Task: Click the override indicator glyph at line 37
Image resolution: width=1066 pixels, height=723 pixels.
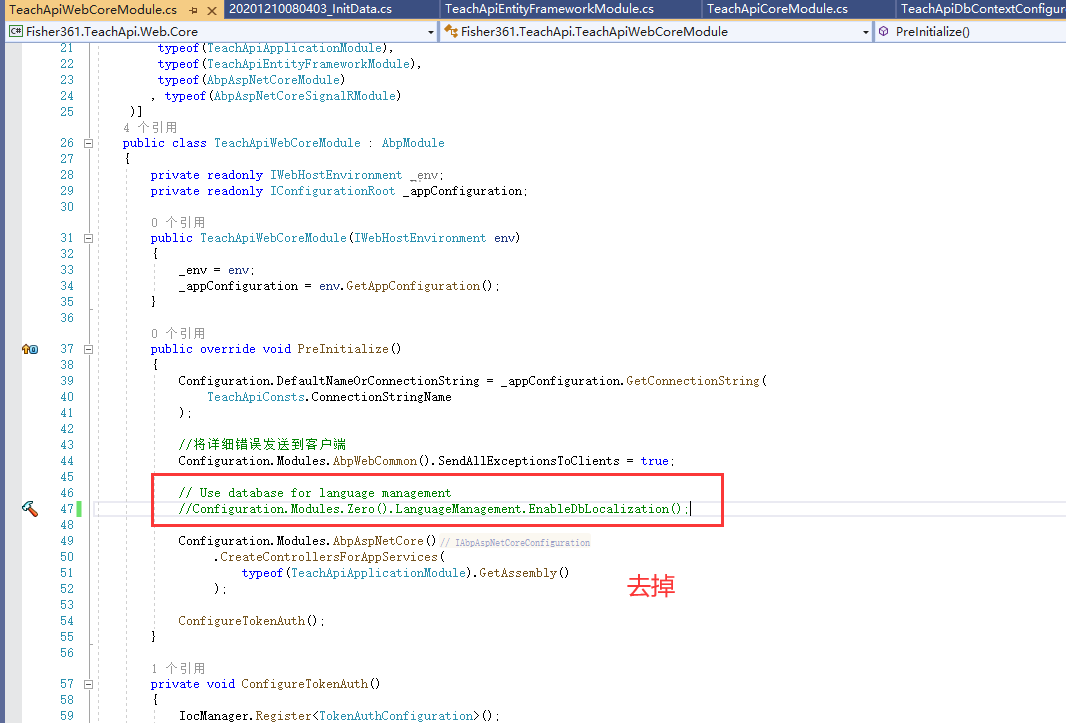Action: point(29,349)
